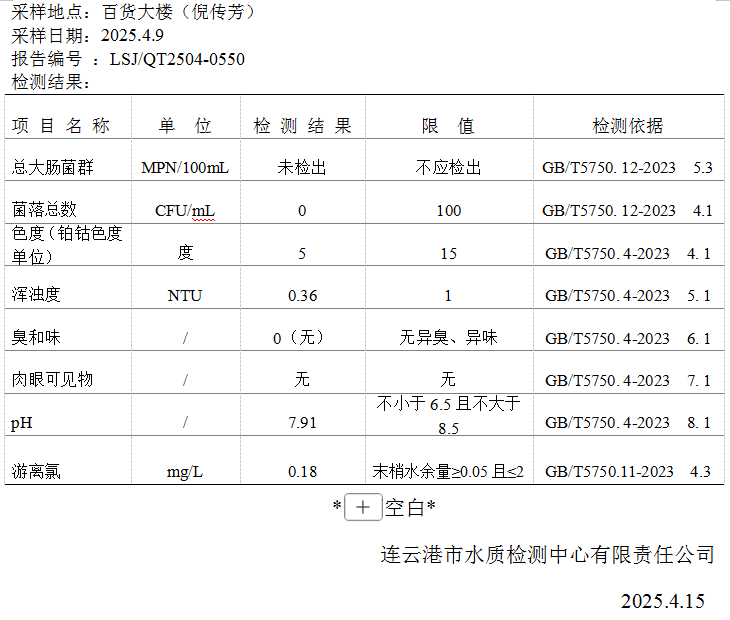Screen dimensions: 730x620
Task: Select the 游离氯 row label
Action: point(36,471)
